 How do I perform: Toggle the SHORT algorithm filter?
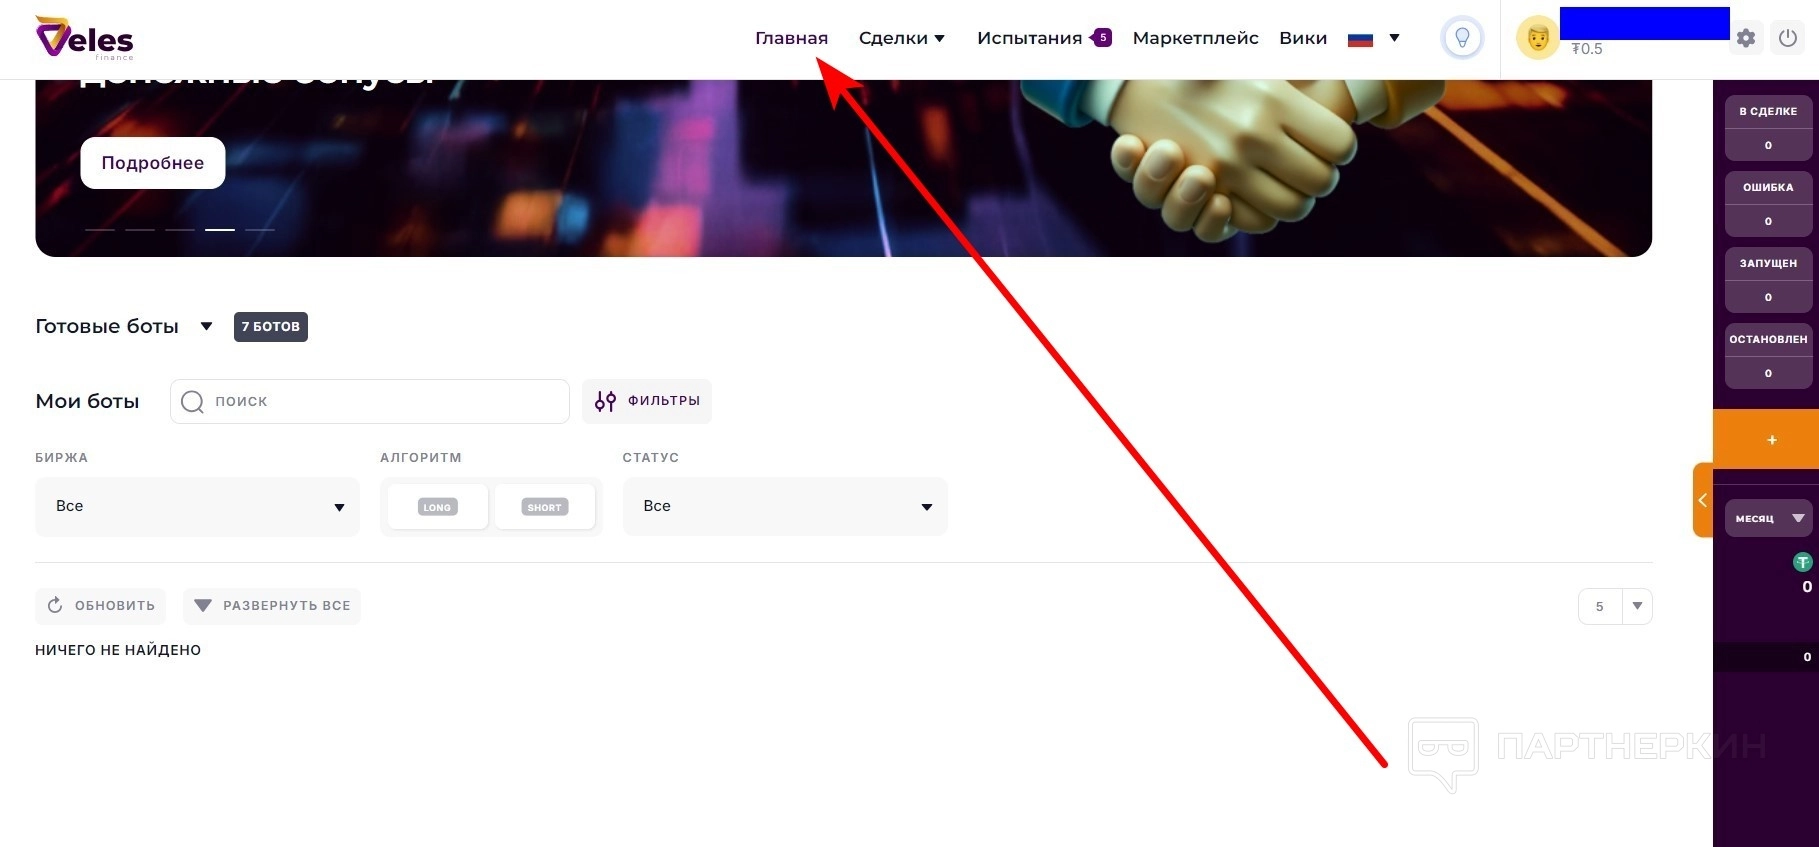(x=544, y=507)
